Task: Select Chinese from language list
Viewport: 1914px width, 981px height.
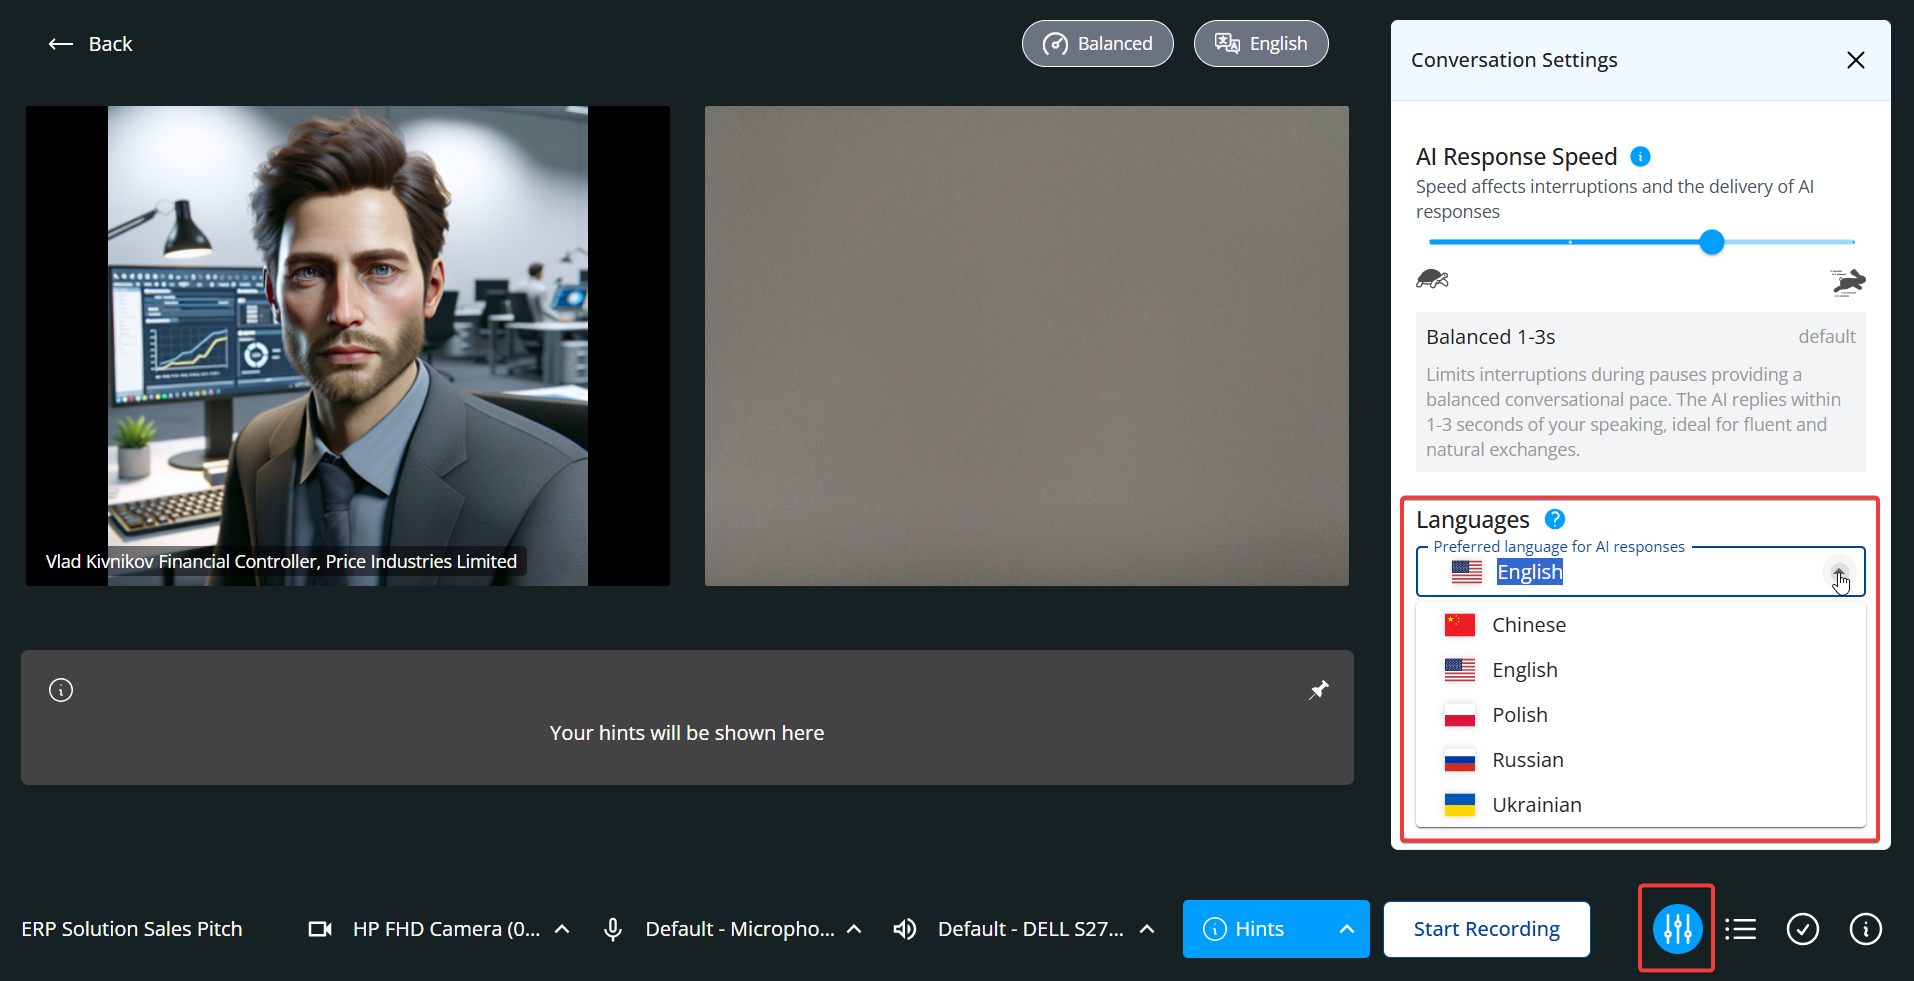Action: (1528, 625)
